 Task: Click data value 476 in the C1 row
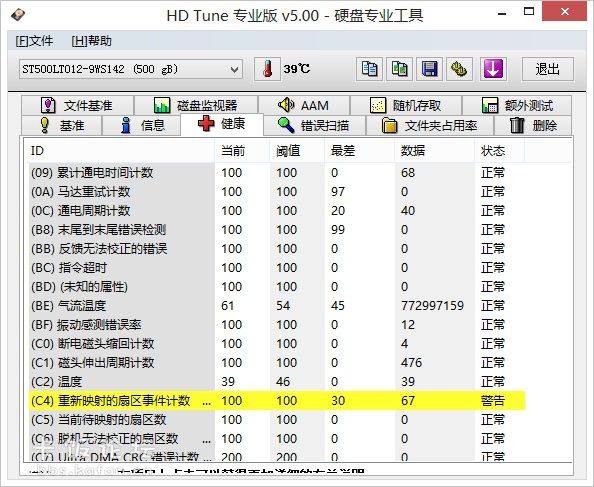411,363
